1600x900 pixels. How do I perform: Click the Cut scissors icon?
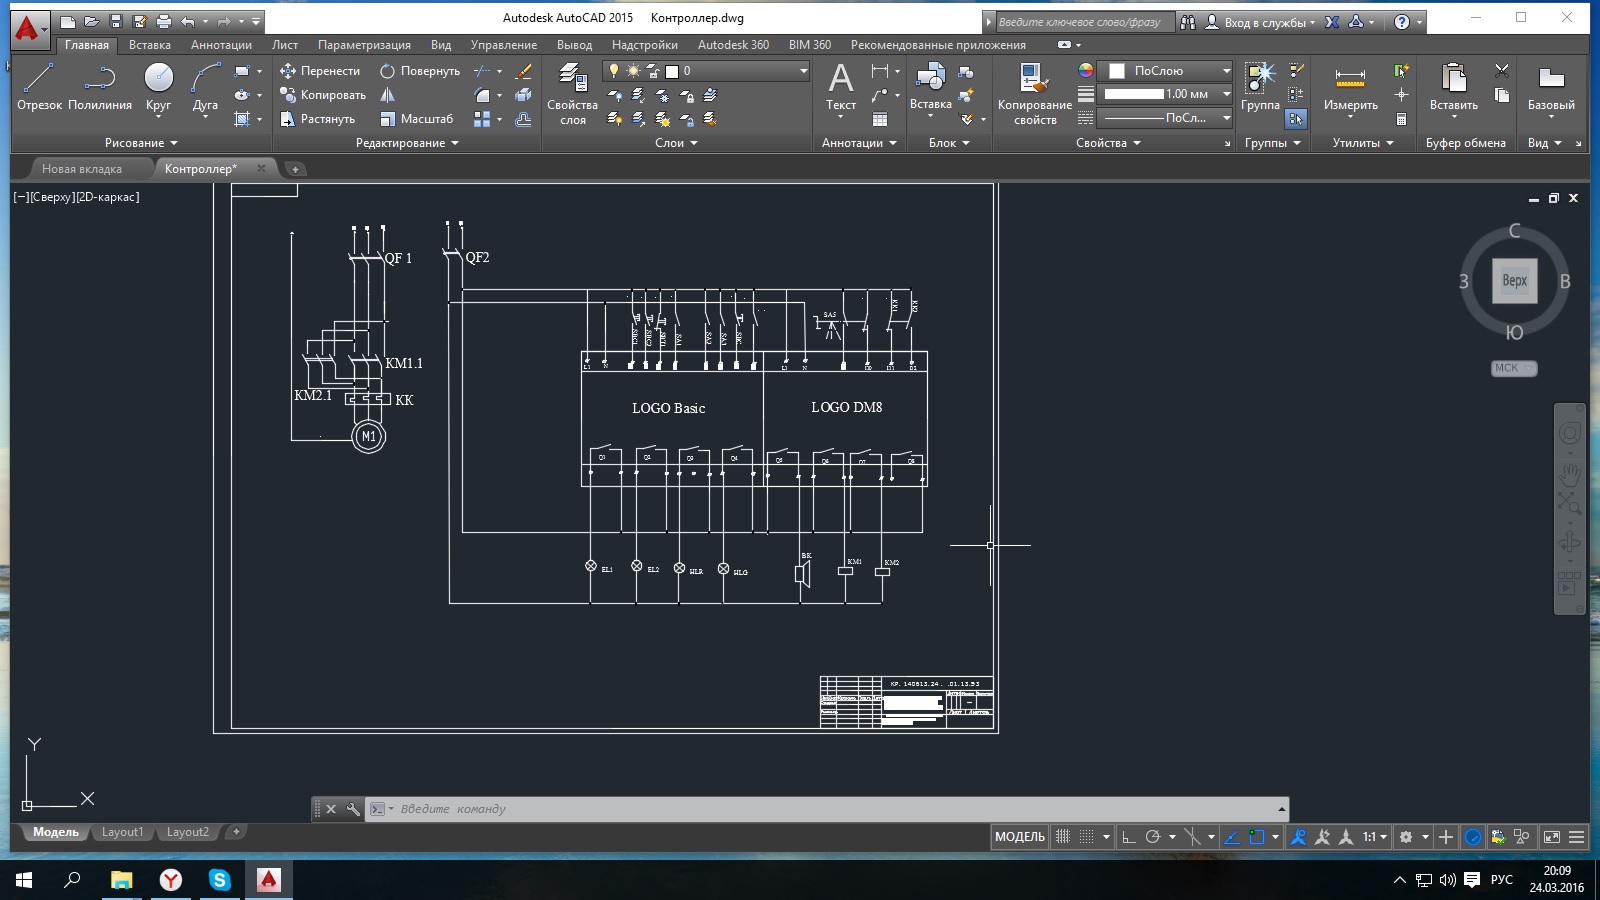1502,70
